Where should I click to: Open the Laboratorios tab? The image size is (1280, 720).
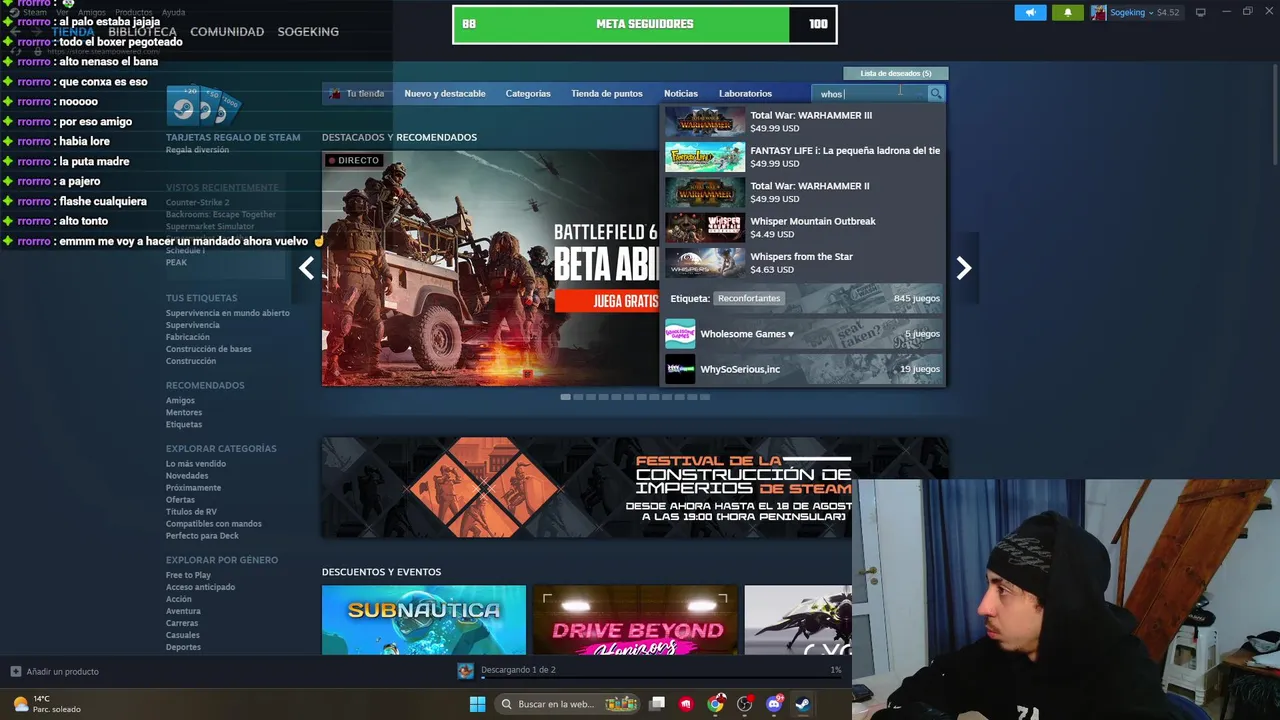pyautogui.click(x=745, y=93)
